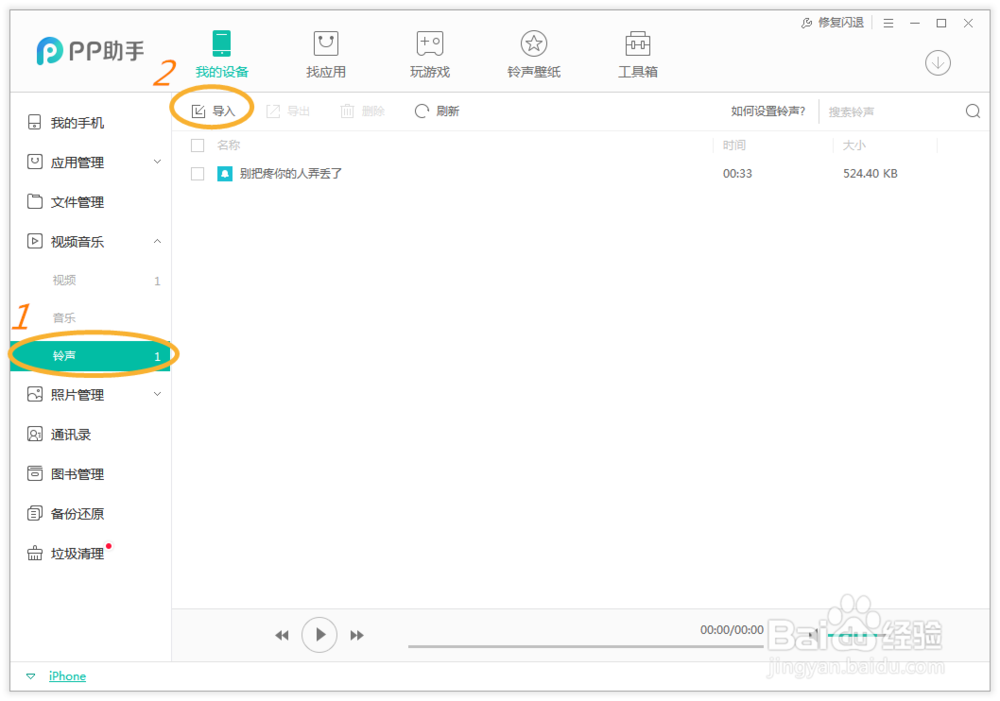Click the 文件管理 folder icon
1000x701 pixels.
tap(34, 202)
